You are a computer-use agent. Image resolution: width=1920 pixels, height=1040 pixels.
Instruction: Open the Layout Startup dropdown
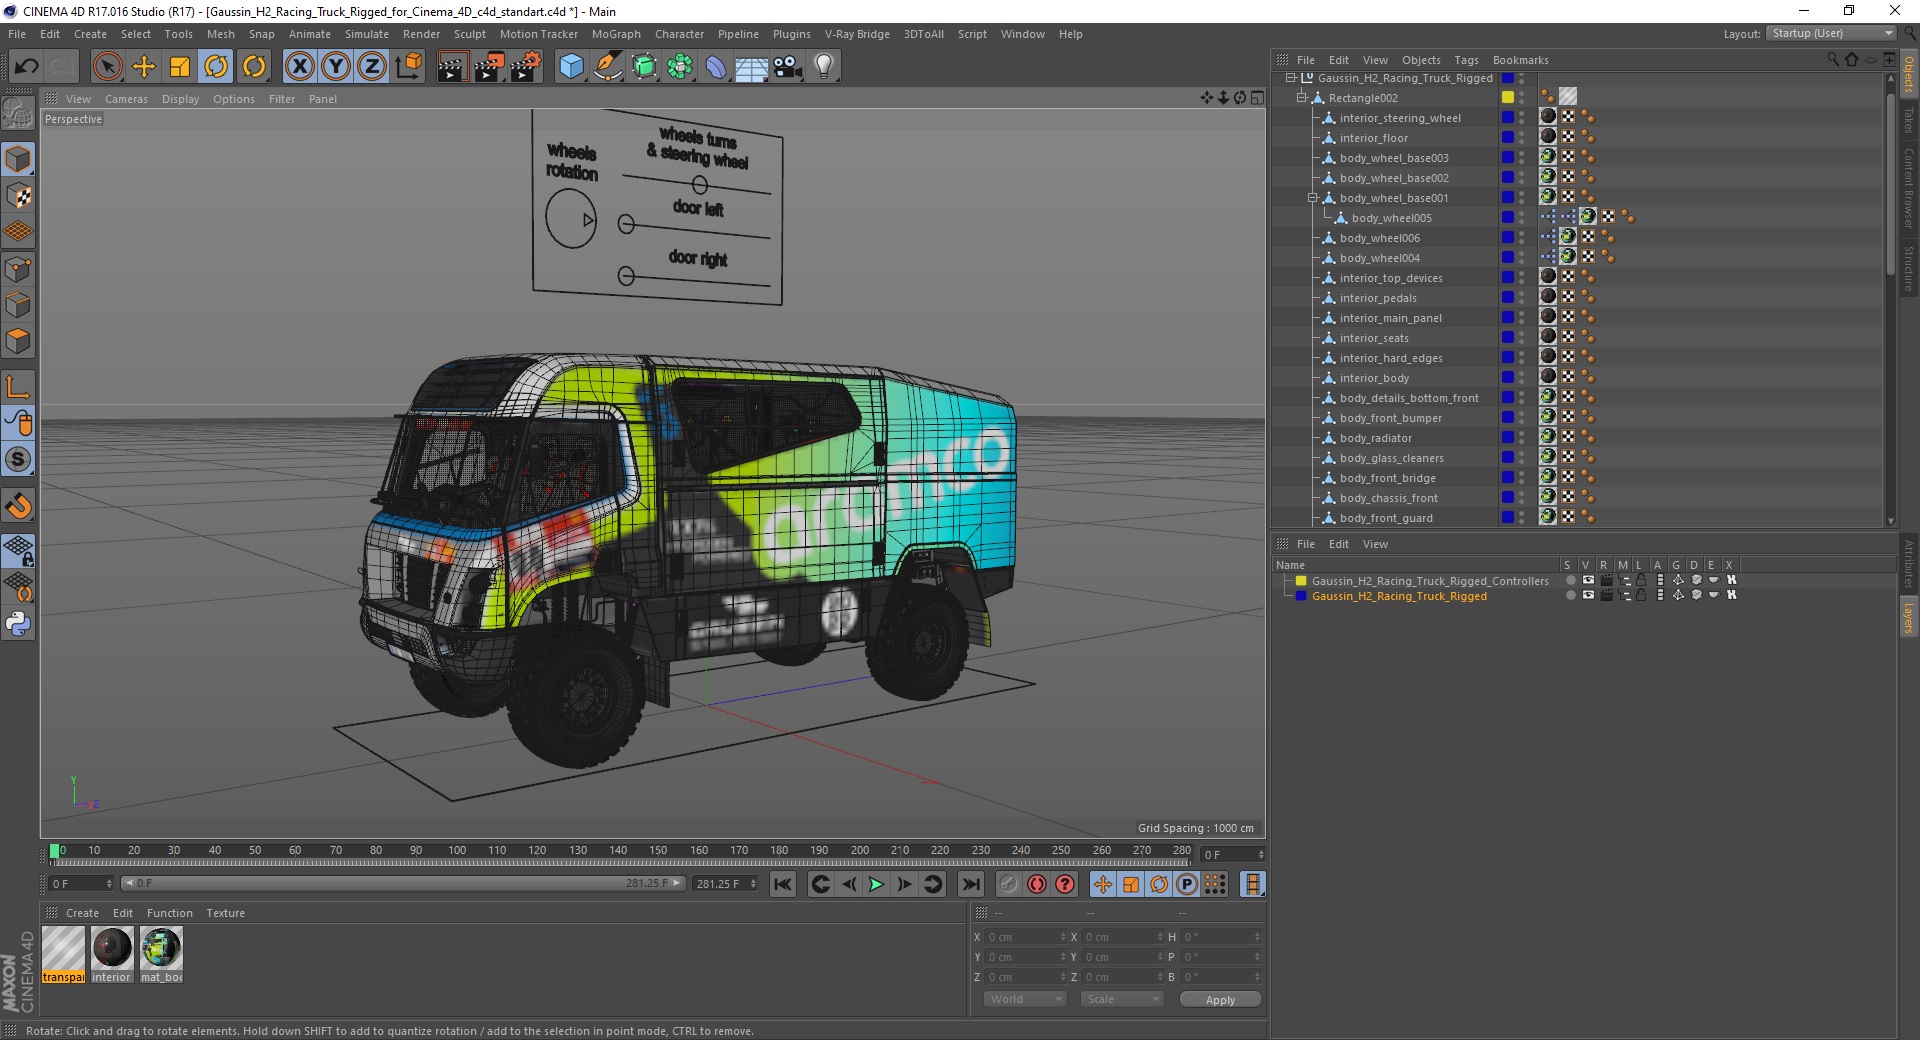(x=1831, y=33)
